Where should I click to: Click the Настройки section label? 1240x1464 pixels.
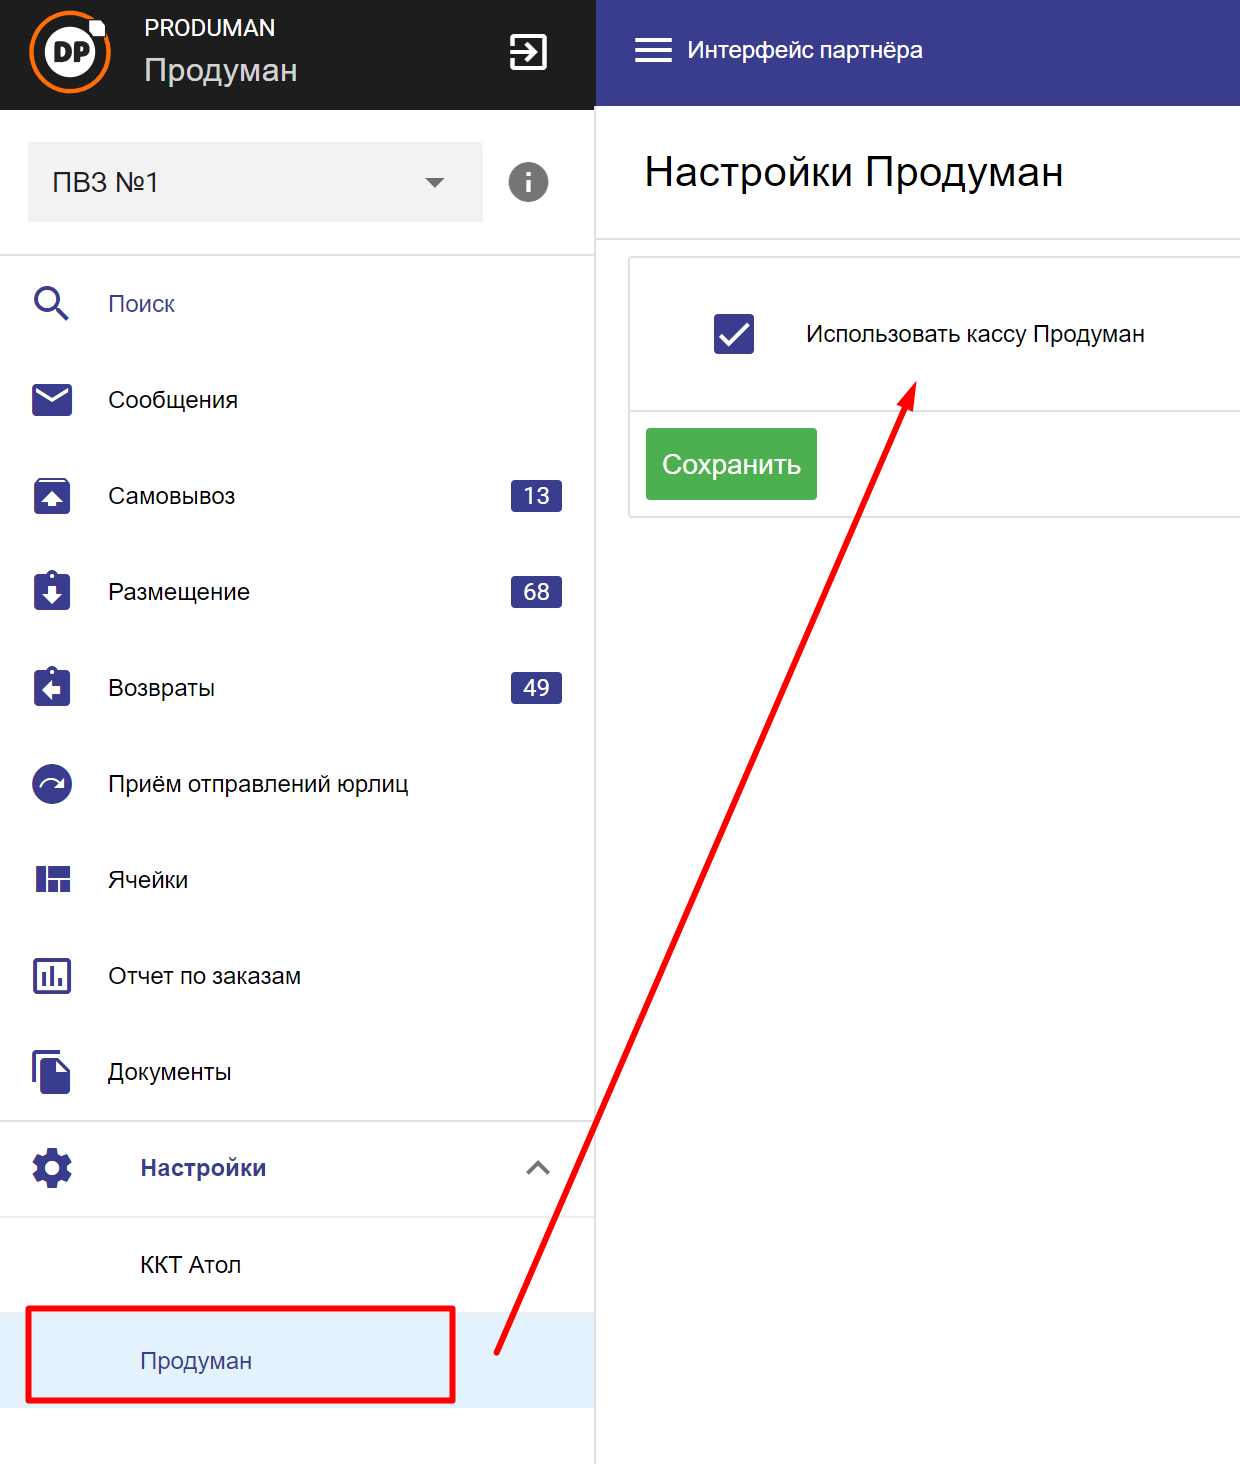pos(203,1168)
